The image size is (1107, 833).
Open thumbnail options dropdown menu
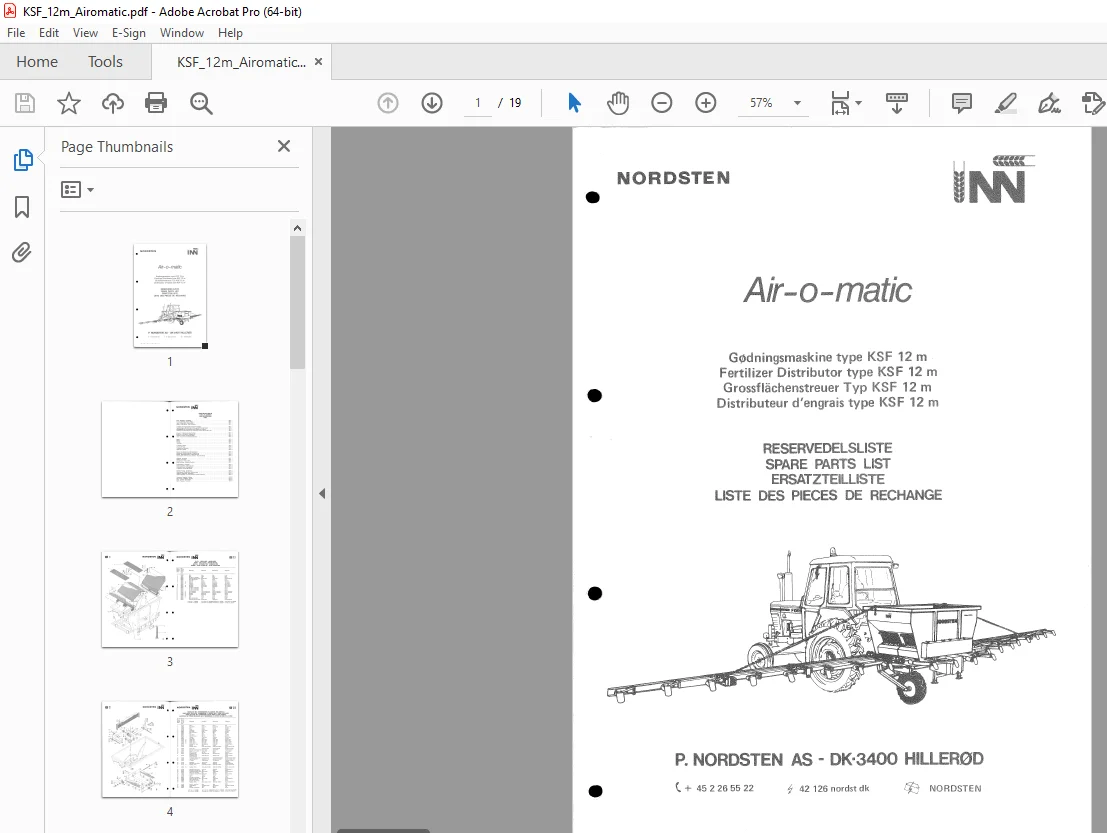click(x=78, y=190)
